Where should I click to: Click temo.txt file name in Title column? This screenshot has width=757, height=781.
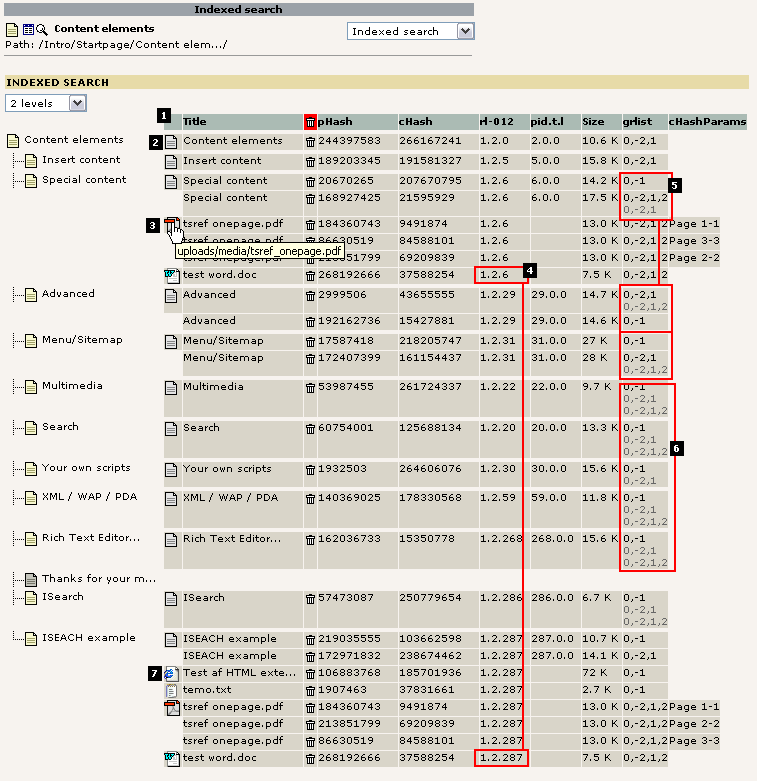pyautogui.click(x=207, y=690)
